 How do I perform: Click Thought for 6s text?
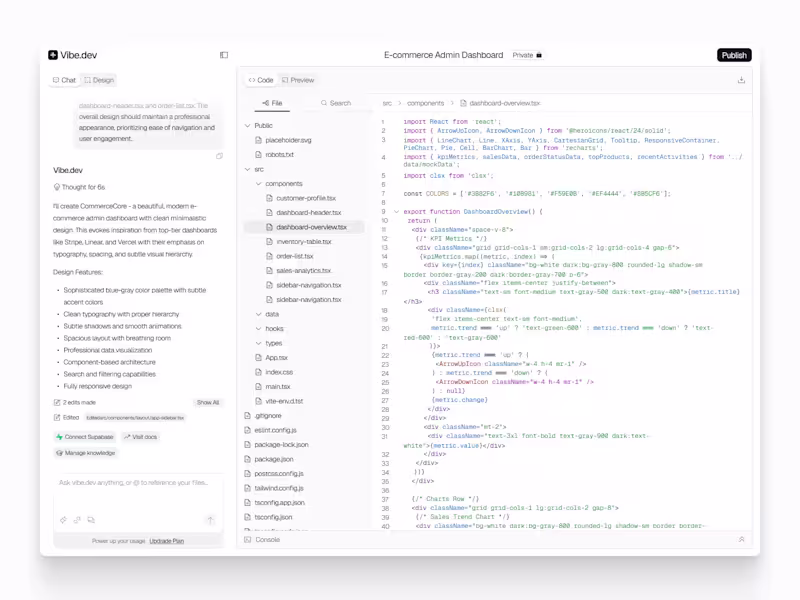point(83,187)
